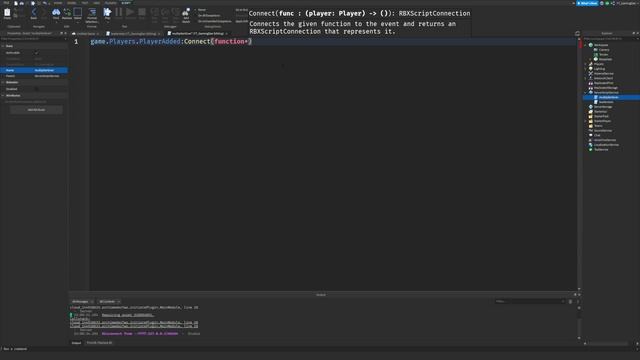Click the Back navigation arrow
The image size is (640, 360).
point(34,13)
